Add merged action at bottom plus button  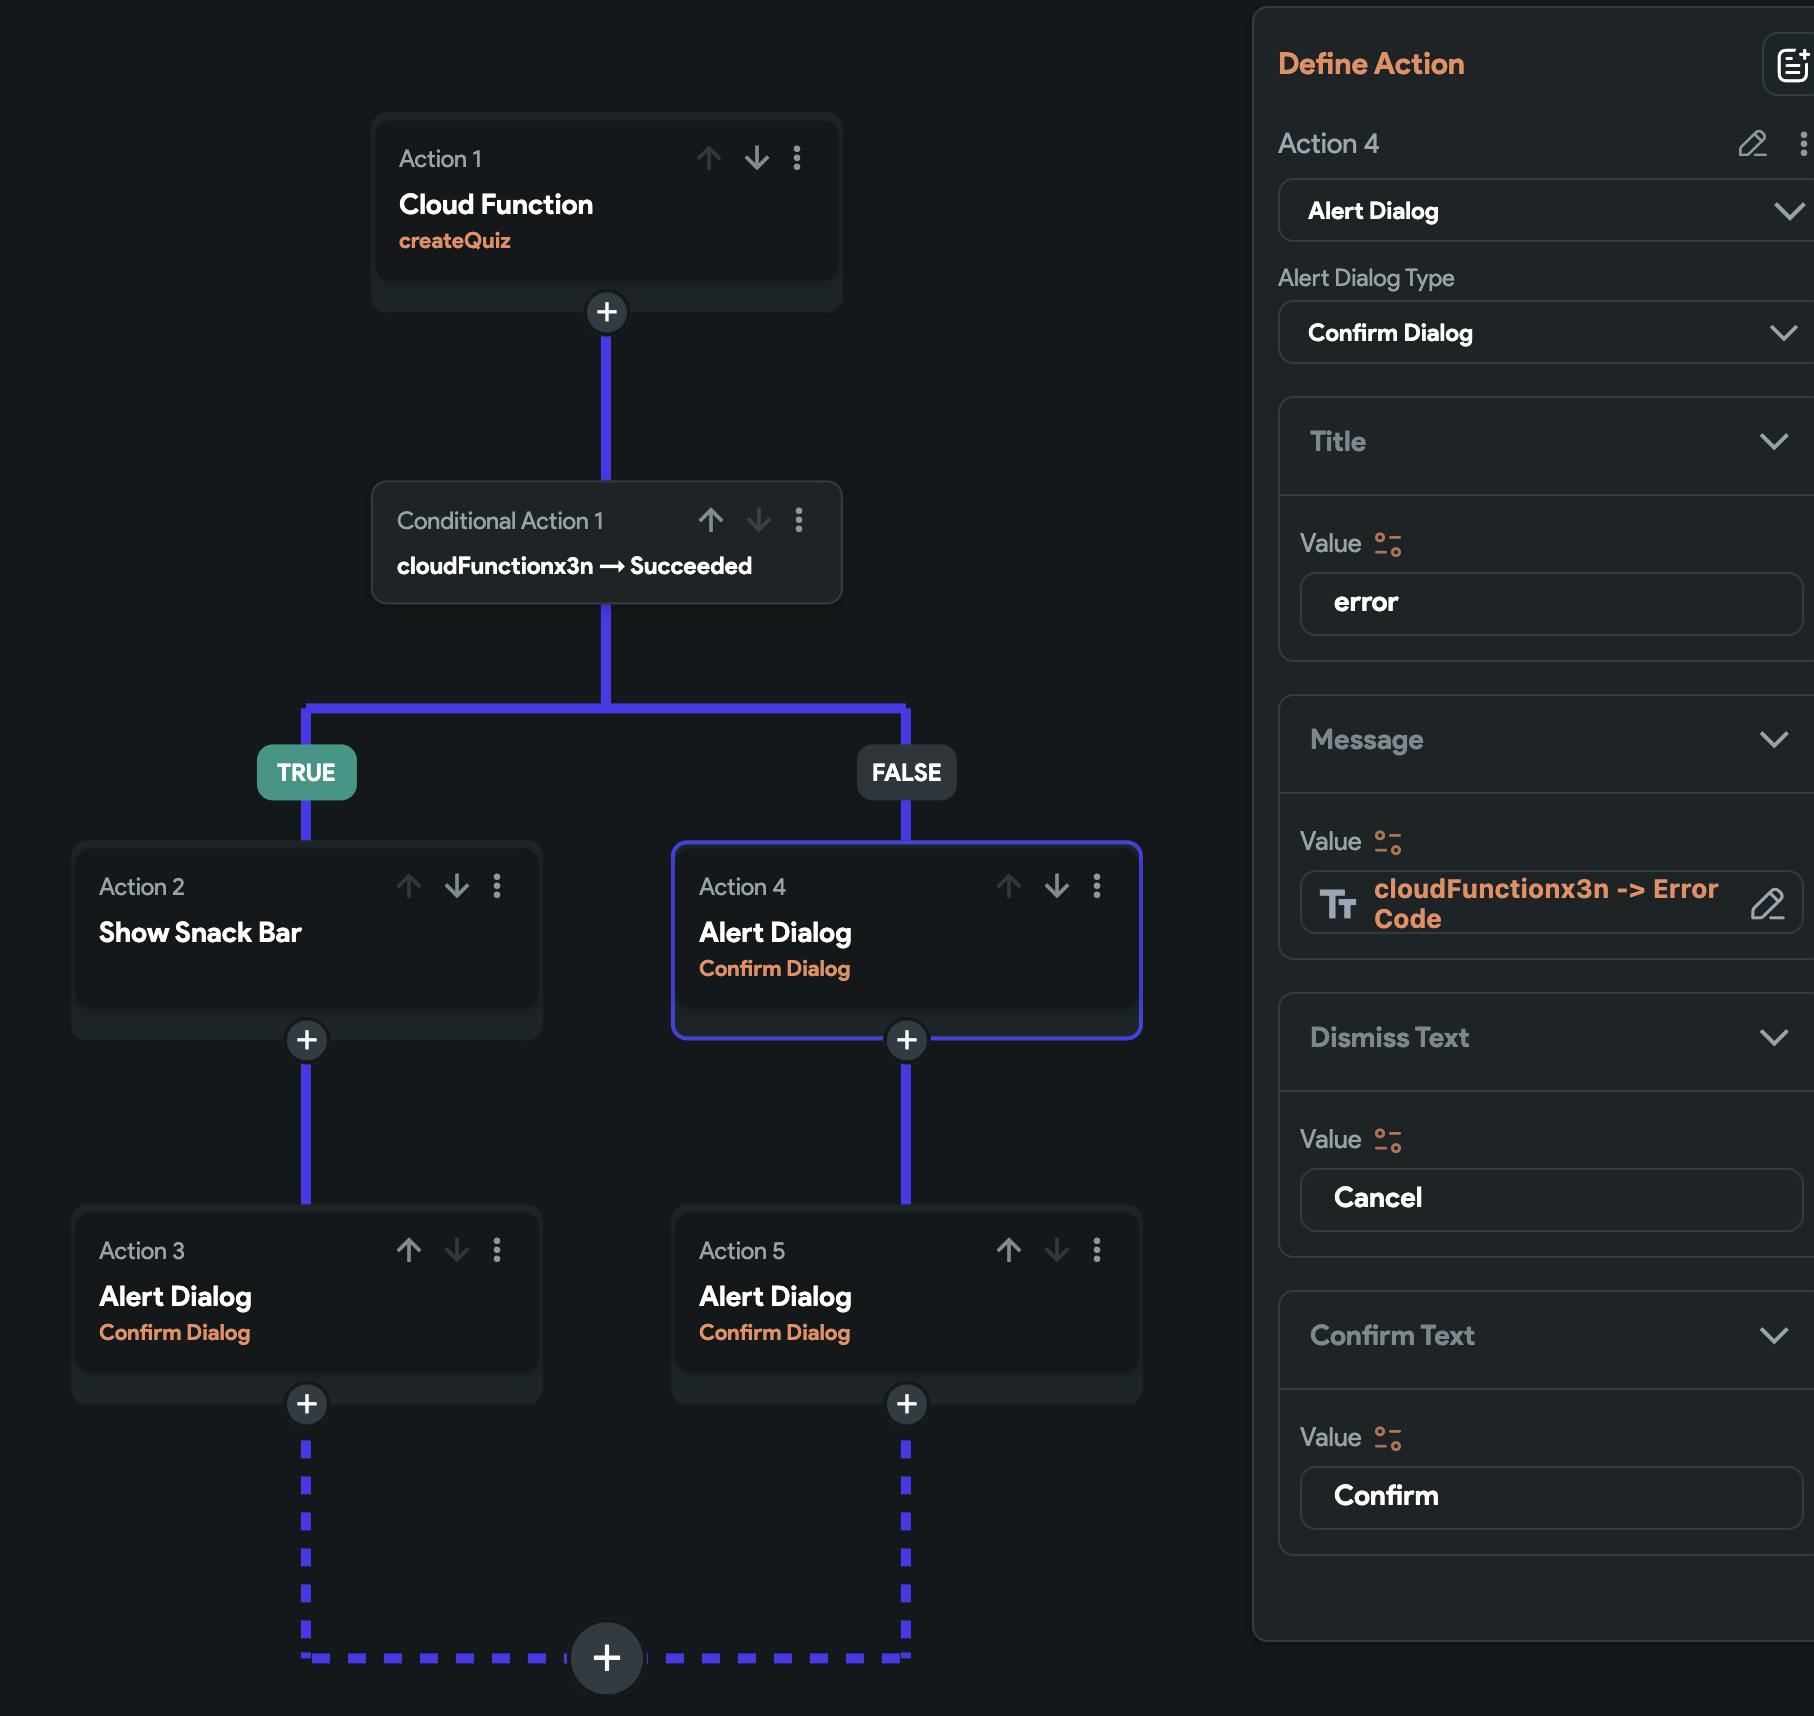pyautogui.click(x=606, y=1658)
